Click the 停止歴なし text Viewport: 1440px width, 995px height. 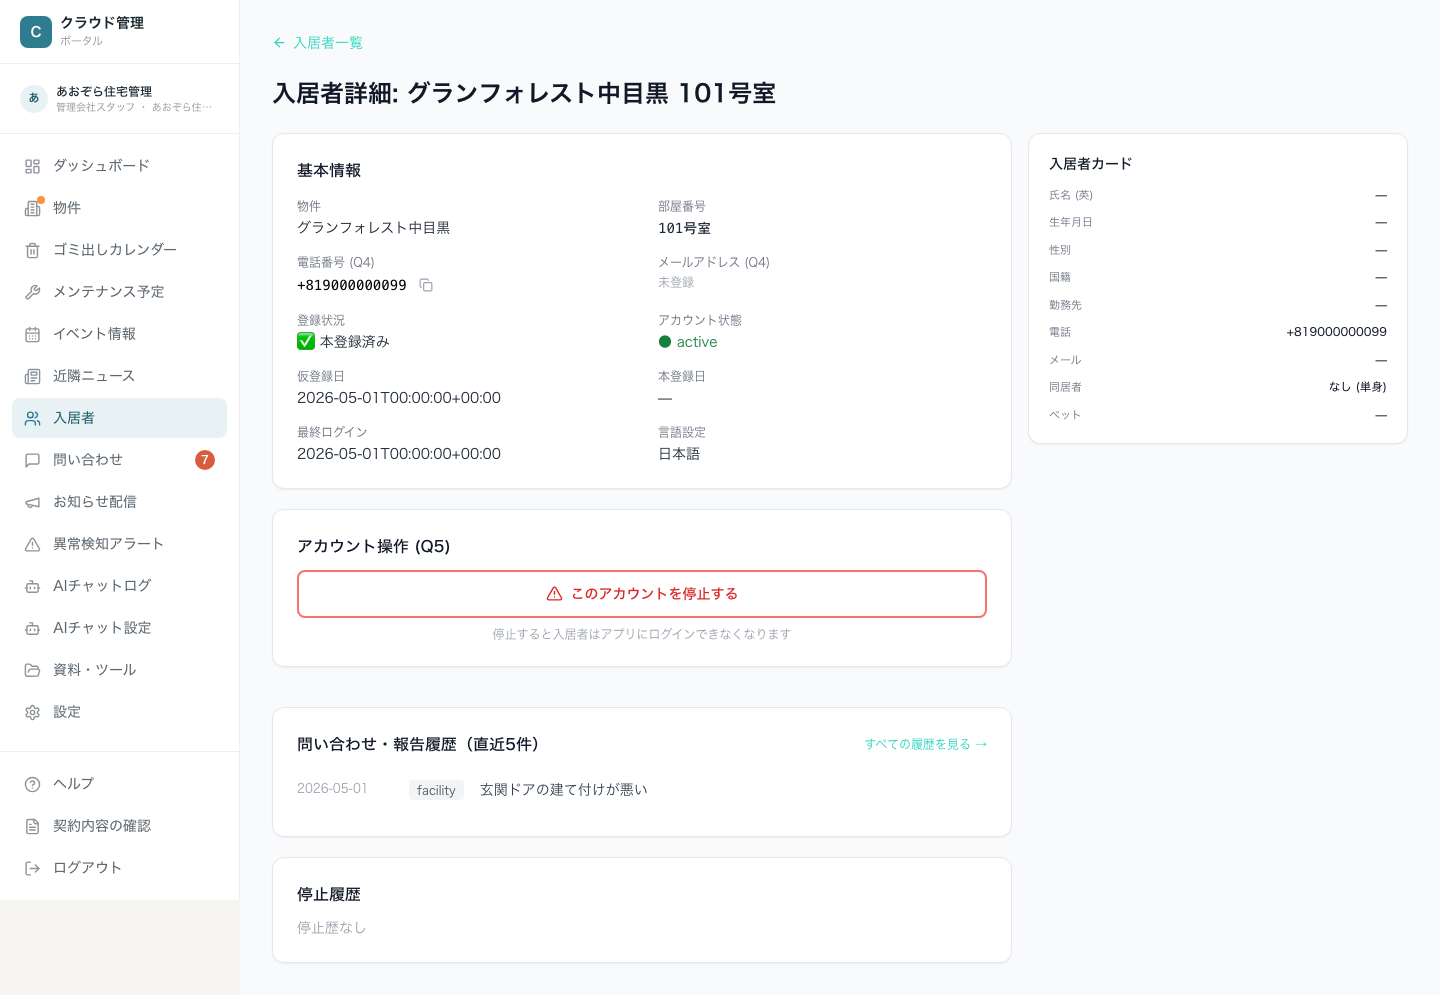click(331, 928)
